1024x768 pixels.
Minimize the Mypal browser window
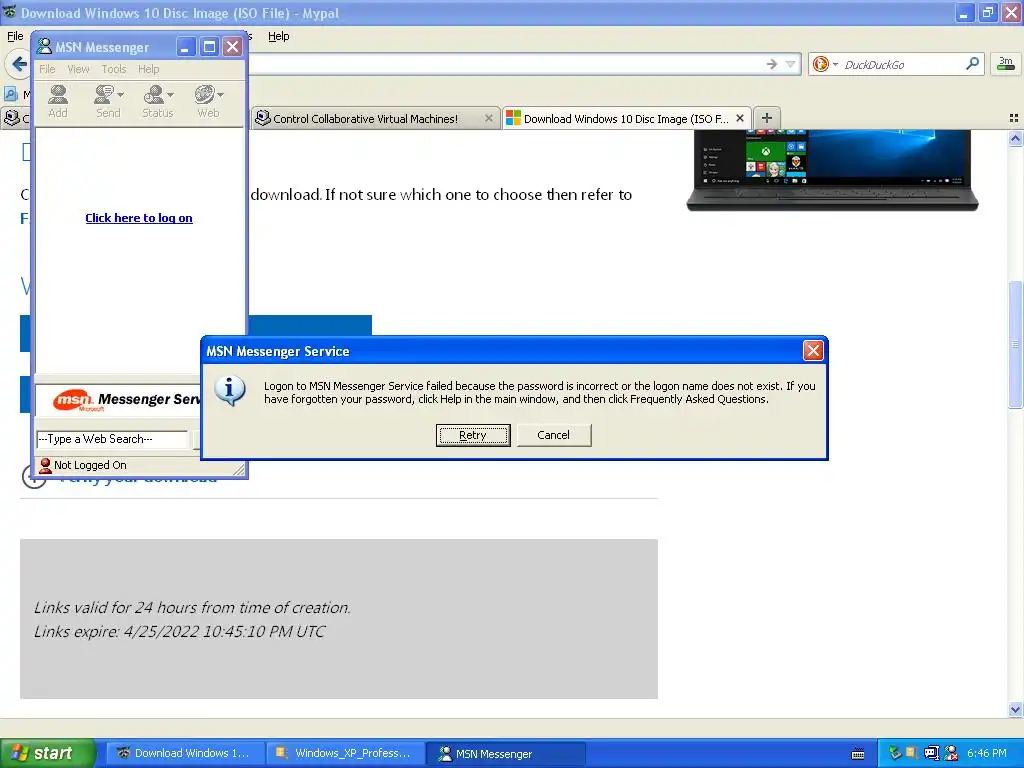tap(964, 13)
